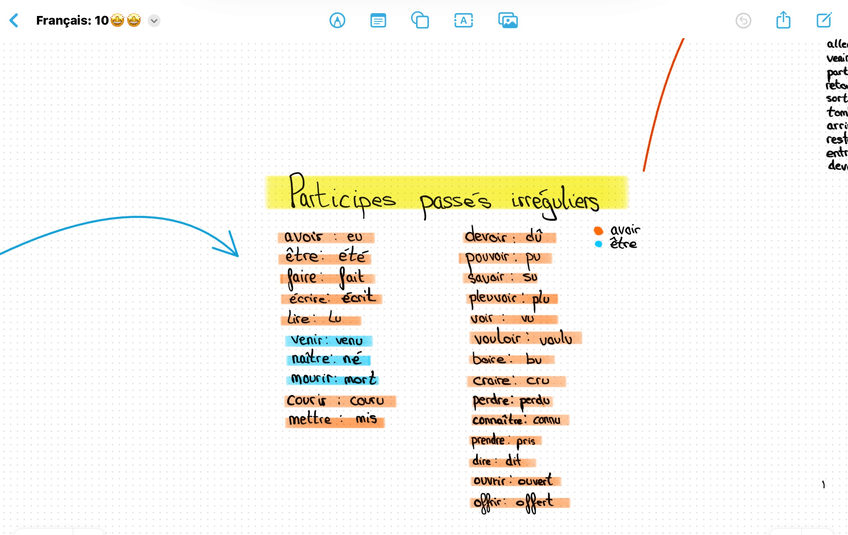Share this board
848x535 pixels.
point(783,20)
